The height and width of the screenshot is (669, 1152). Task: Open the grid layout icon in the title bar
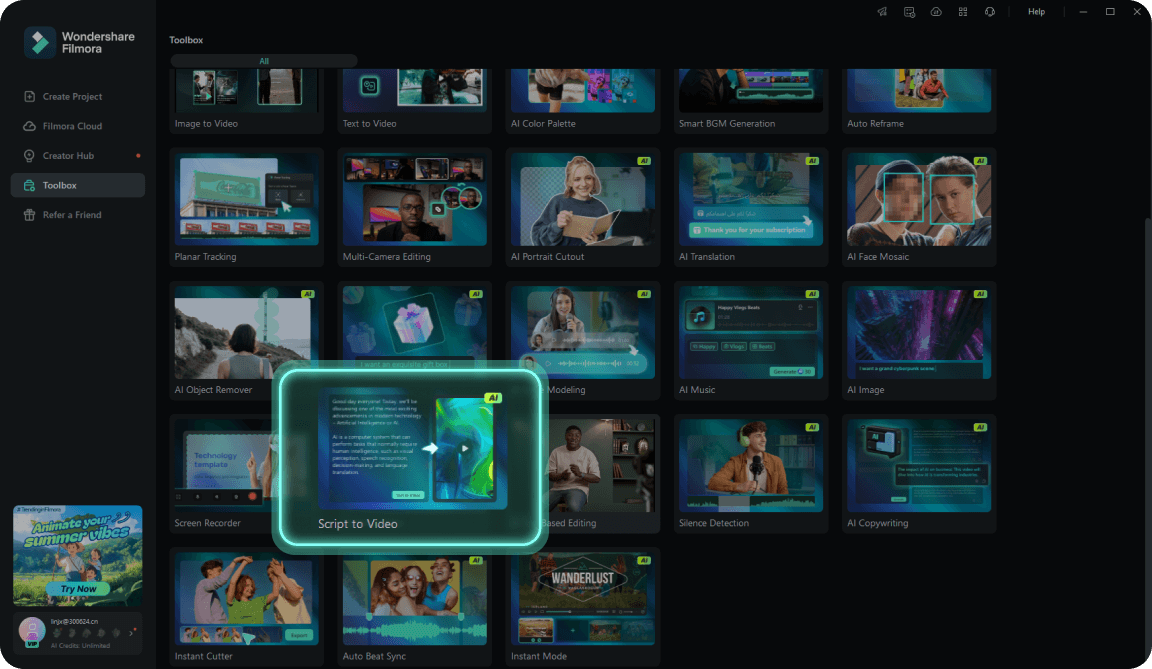(963, 12)
